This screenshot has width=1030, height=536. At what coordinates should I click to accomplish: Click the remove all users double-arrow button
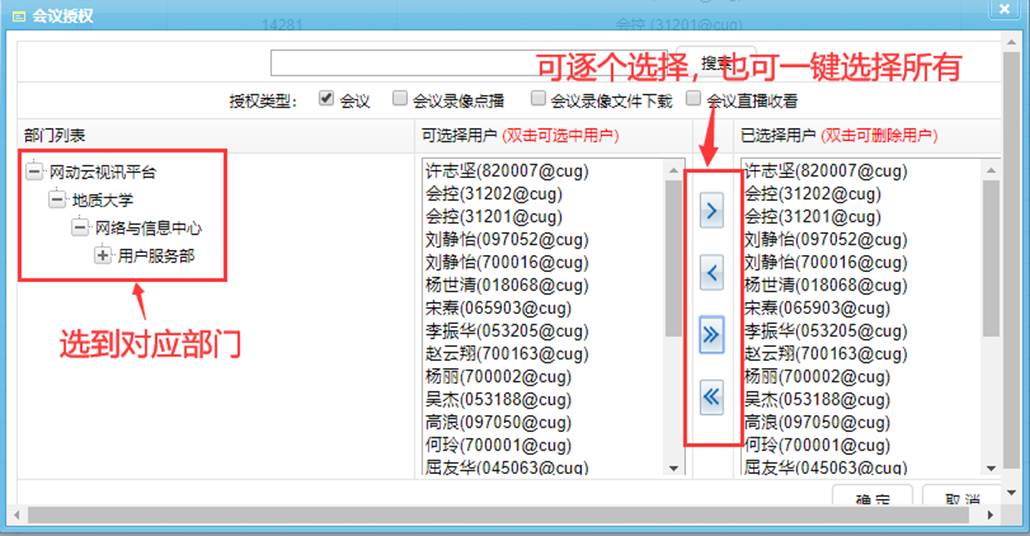tap(711, 397)
